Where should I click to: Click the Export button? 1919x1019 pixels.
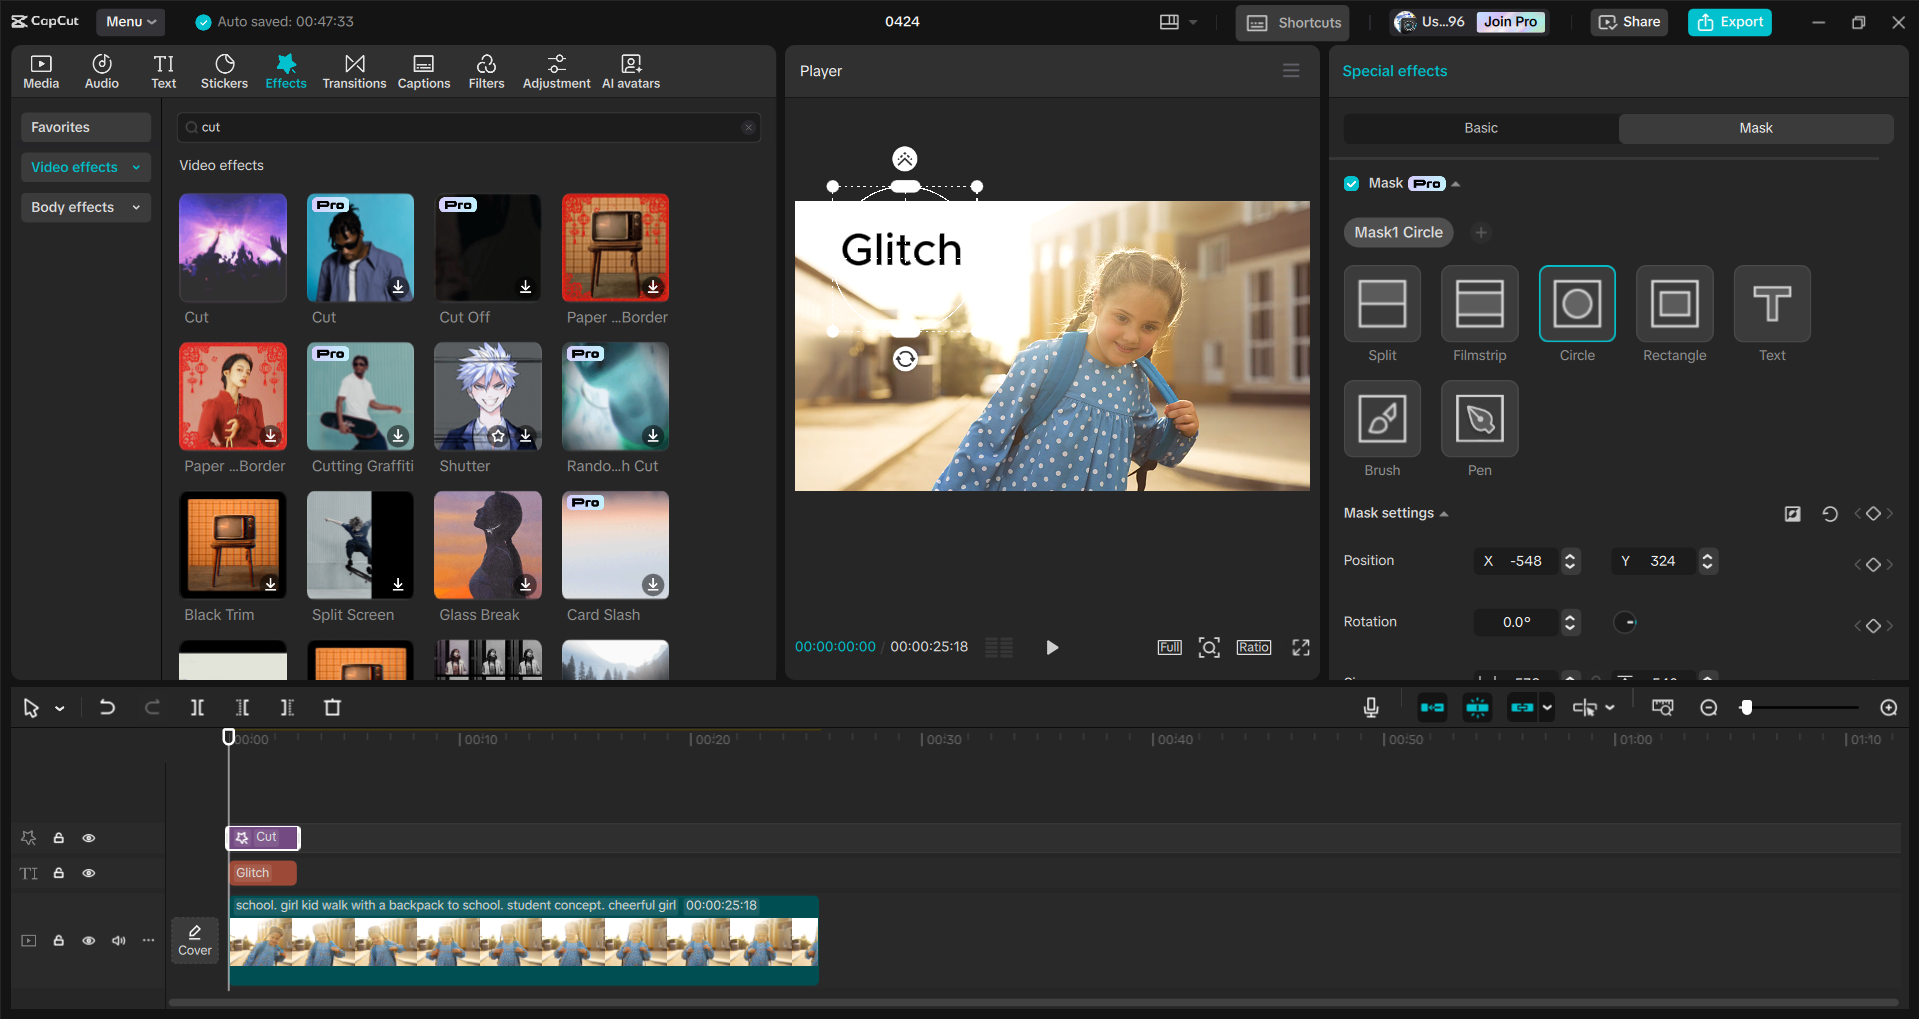coord(1729,22)
